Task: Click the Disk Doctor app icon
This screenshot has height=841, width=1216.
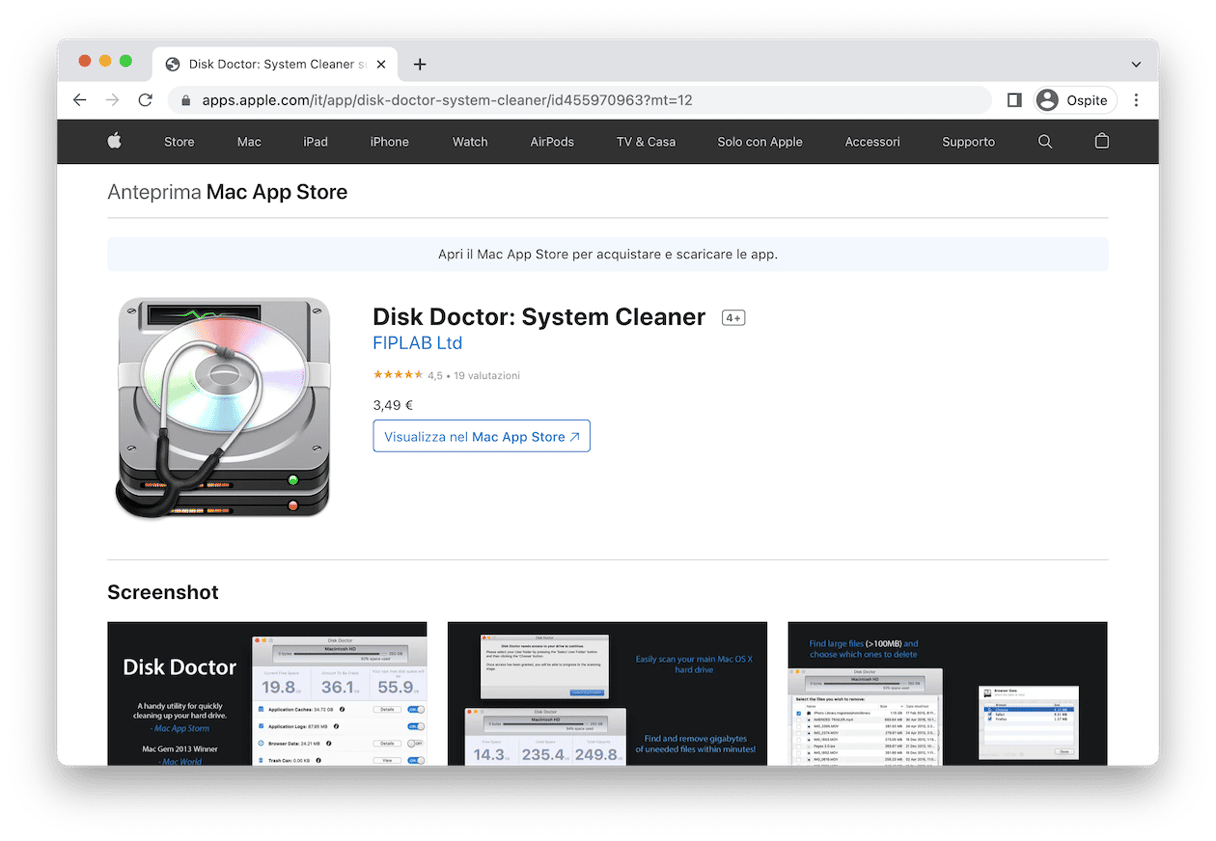Action: pos(224,408)
